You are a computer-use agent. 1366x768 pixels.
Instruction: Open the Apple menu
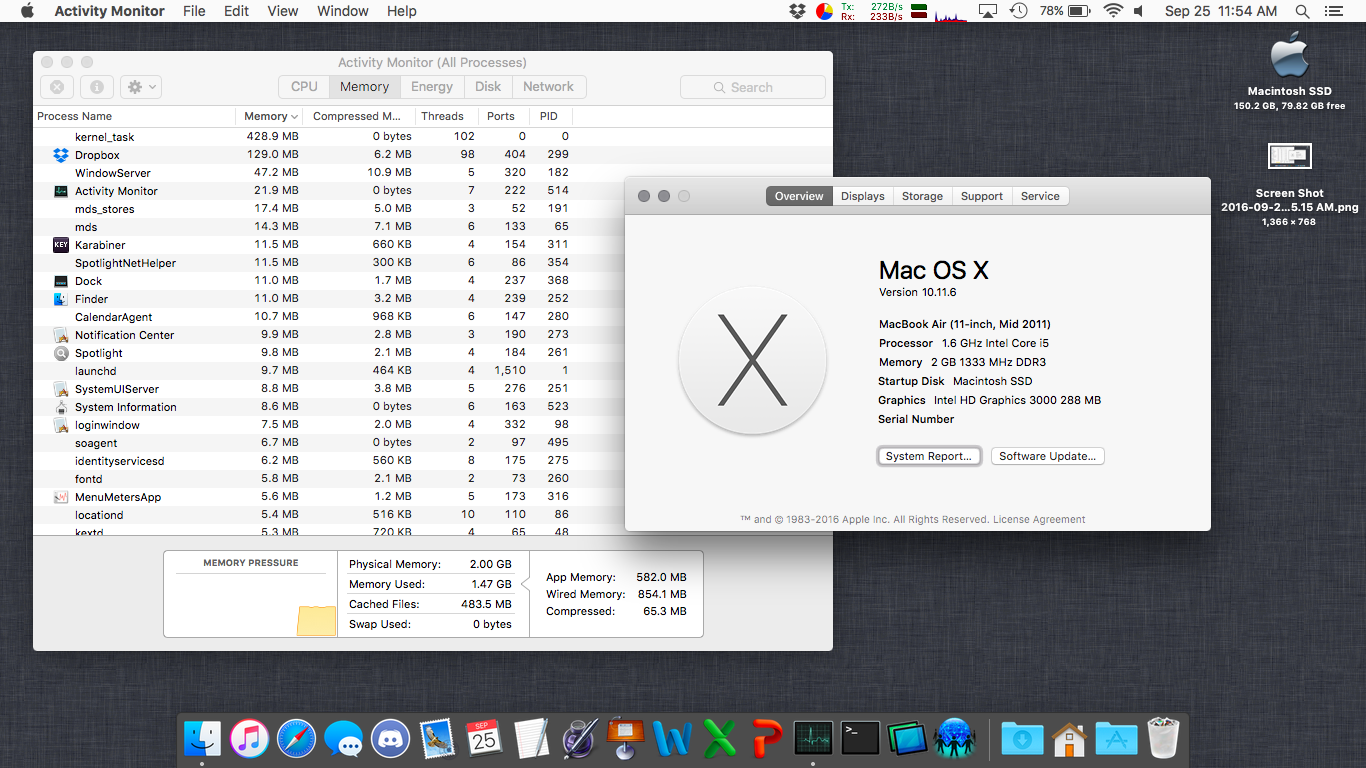(27, 11)
